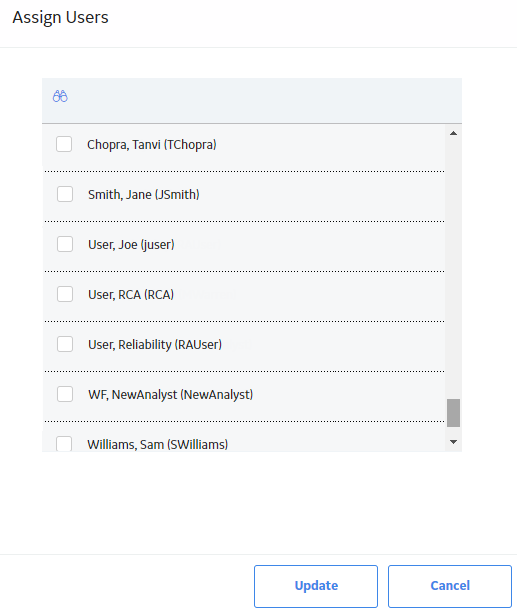Click the Chopra, Tanvi (TChopra) name
The image size is (517, 613).
[x=152, y=145]
